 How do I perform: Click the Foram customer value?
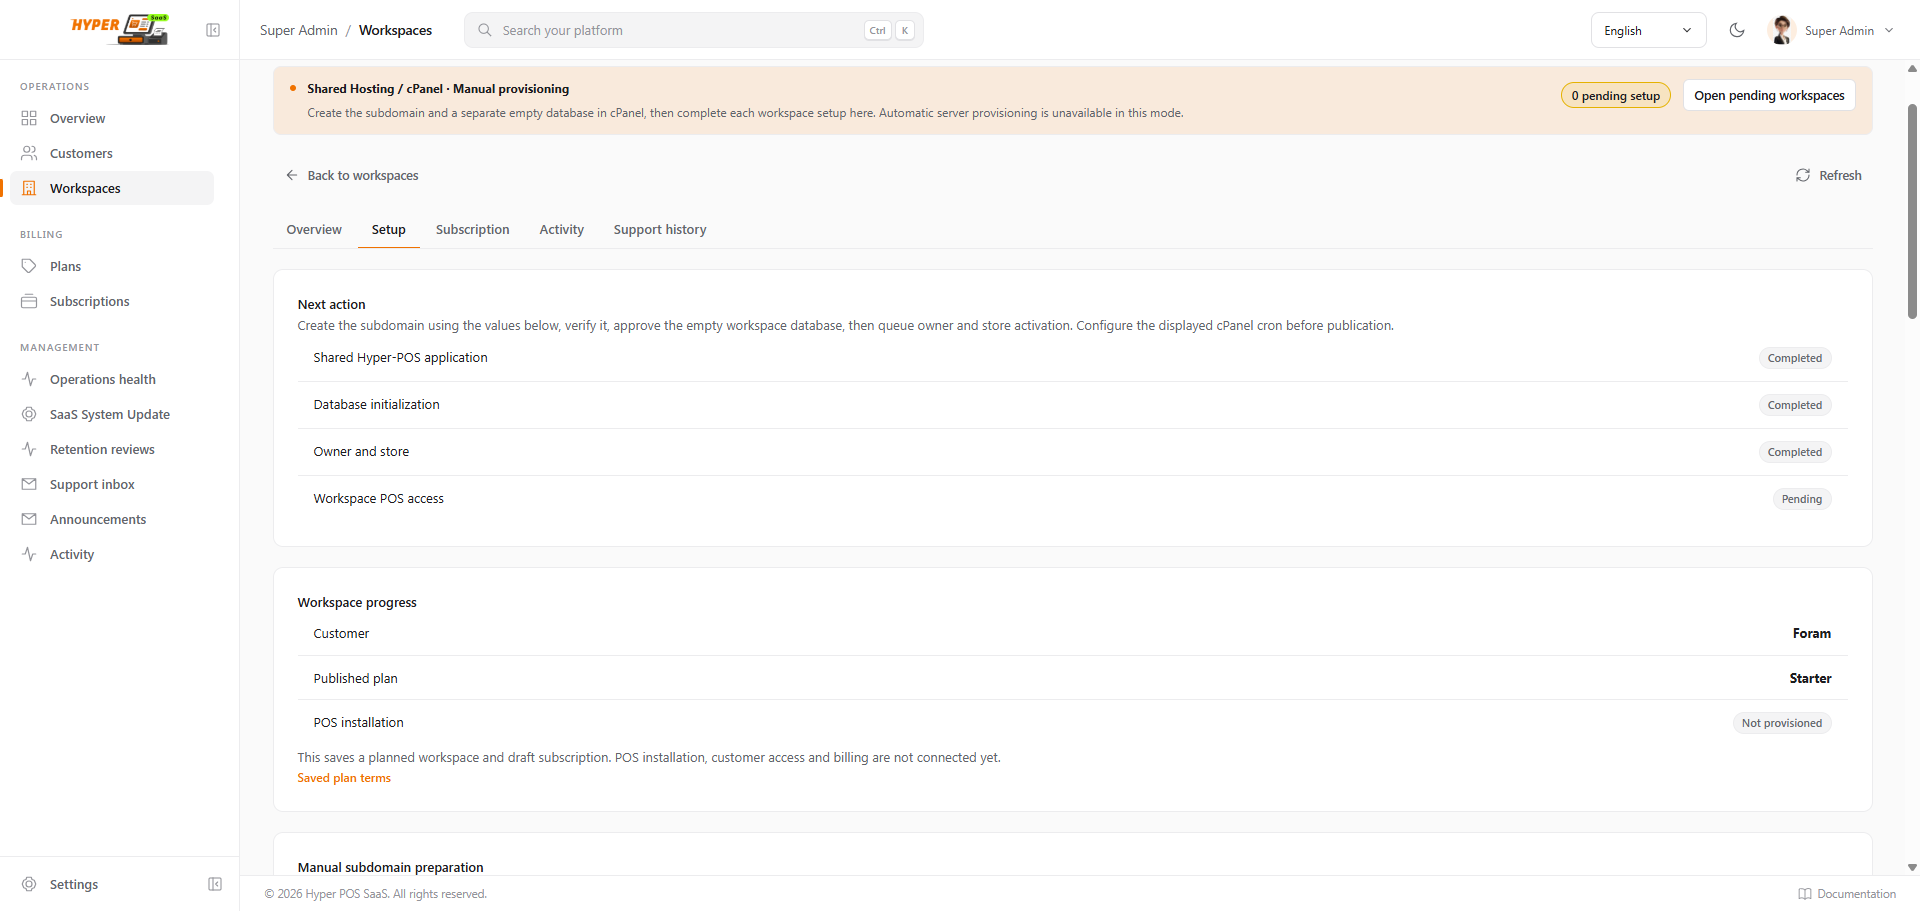1812,633
